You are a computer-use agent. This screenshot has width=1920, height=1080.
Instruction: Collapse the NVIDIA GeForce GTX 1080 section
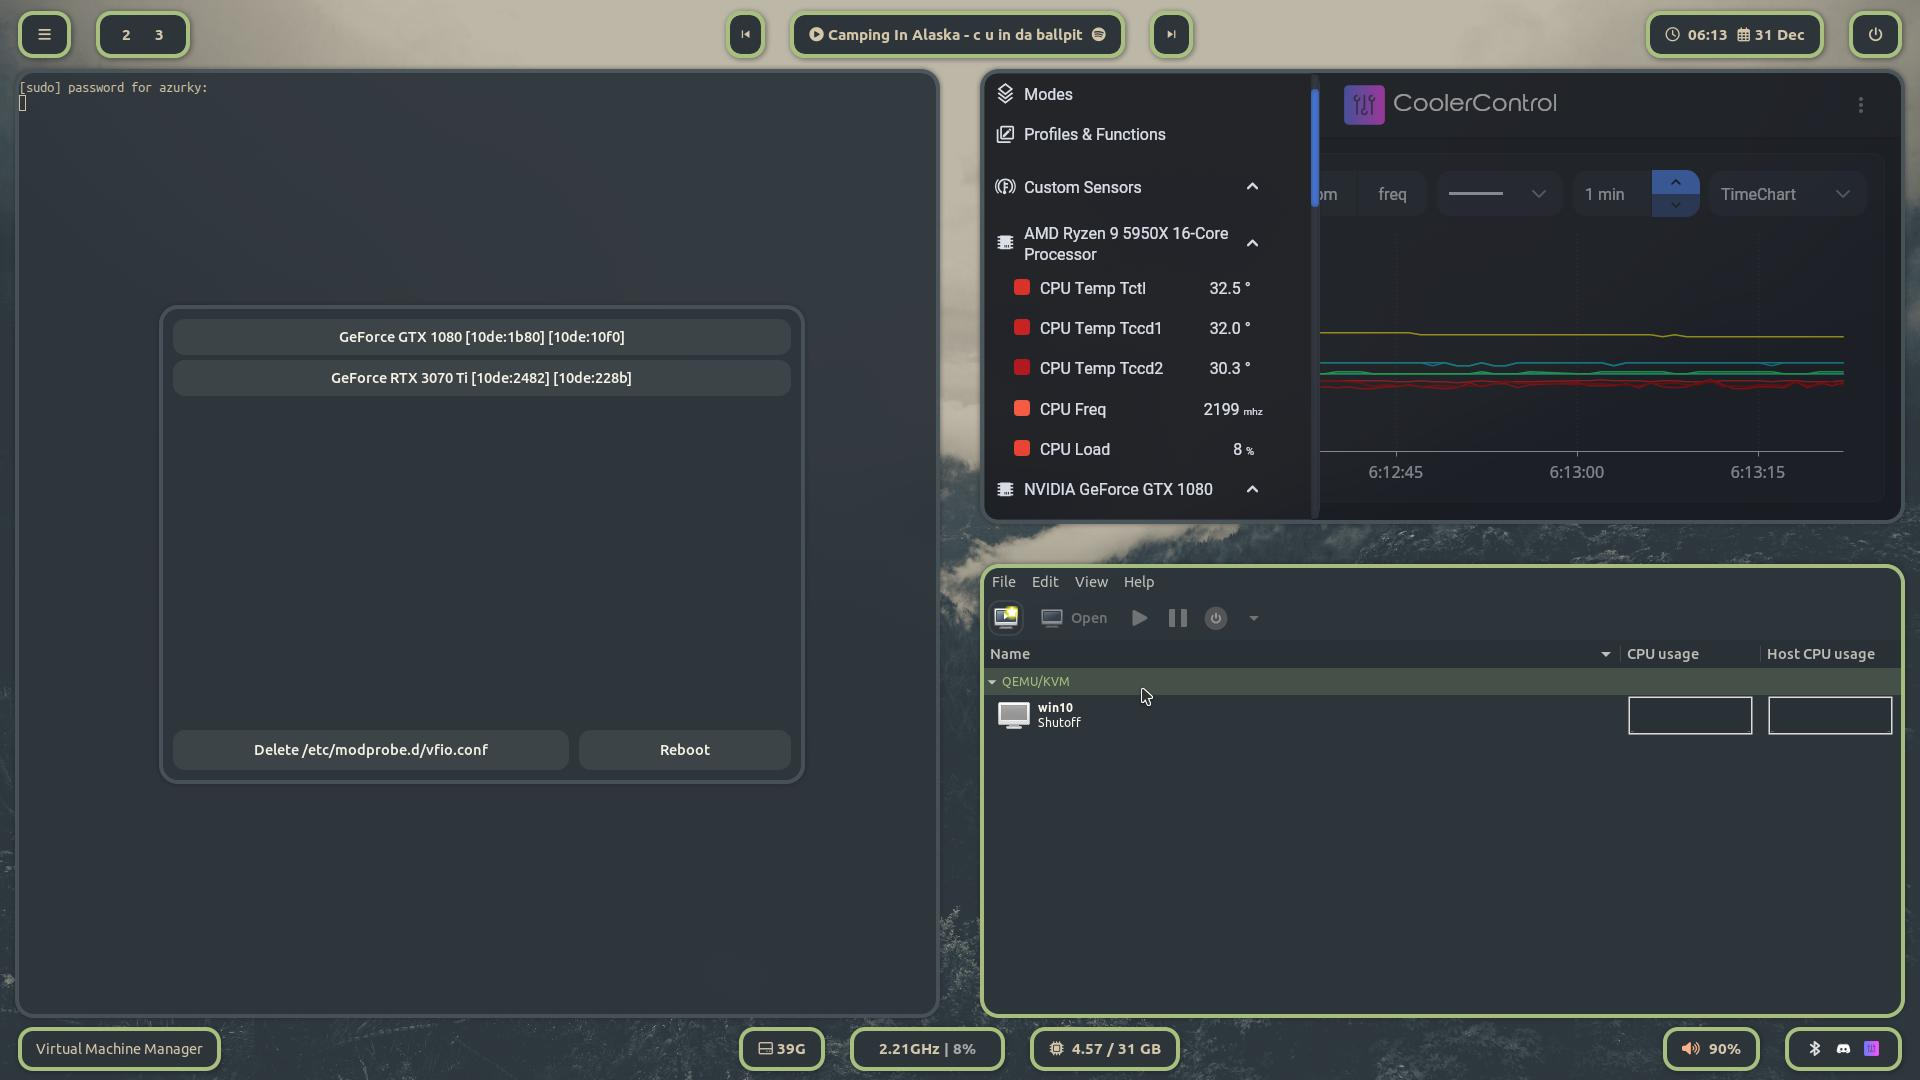coord(1252,489)
